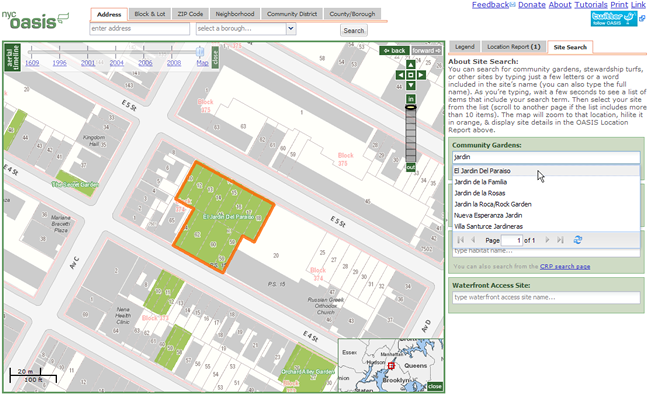Switch to the Block & Lot tab
The width and height of the screenshot is (650, 396).
(x=150, y=14)
